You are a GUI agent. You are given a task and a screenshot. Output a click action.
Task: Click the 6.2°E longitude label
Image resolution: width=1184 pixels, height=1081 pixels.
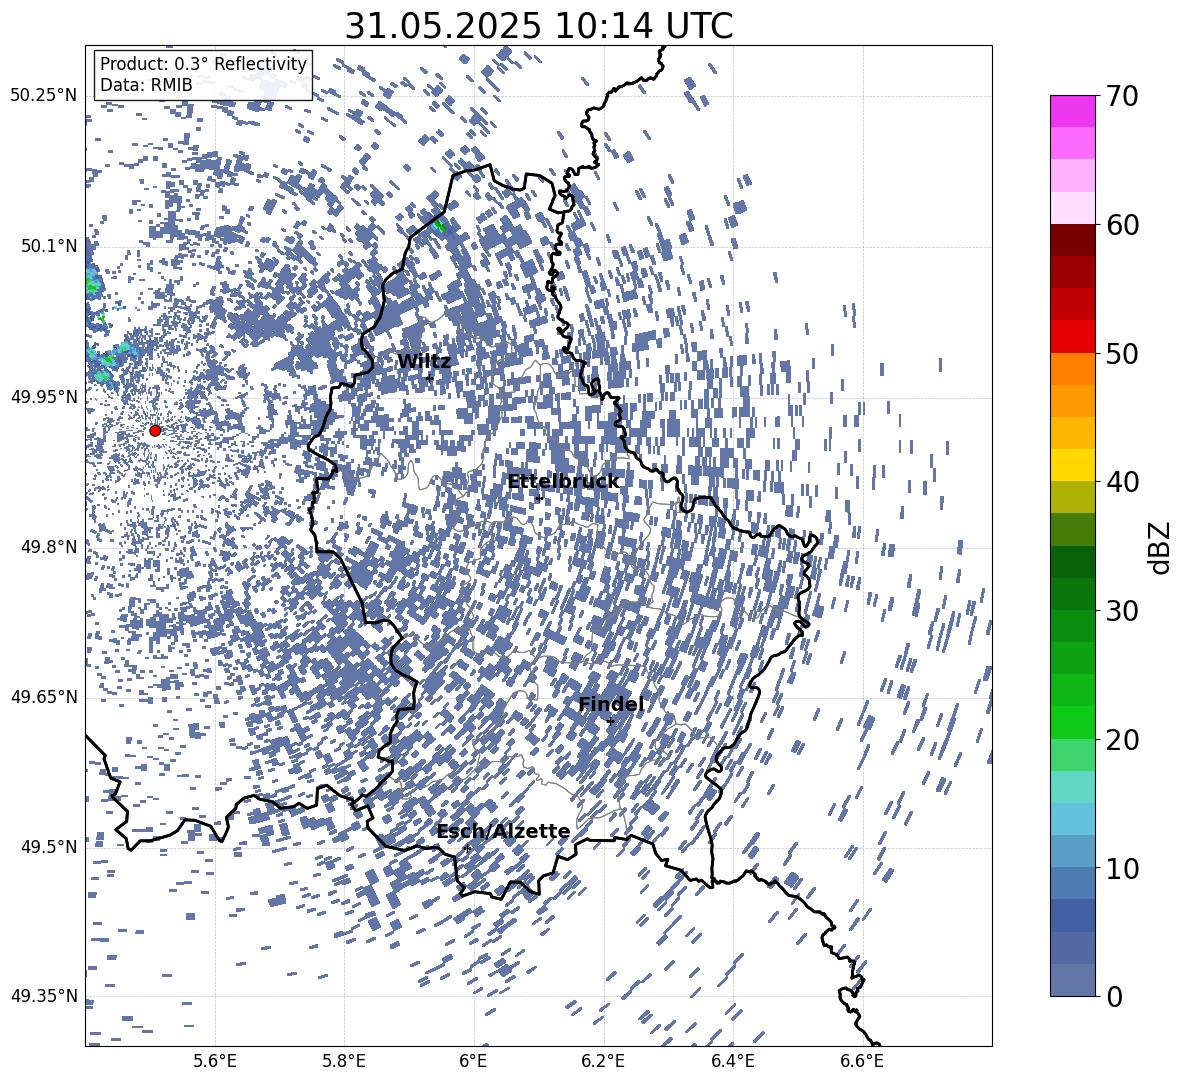pos(603,1061)
